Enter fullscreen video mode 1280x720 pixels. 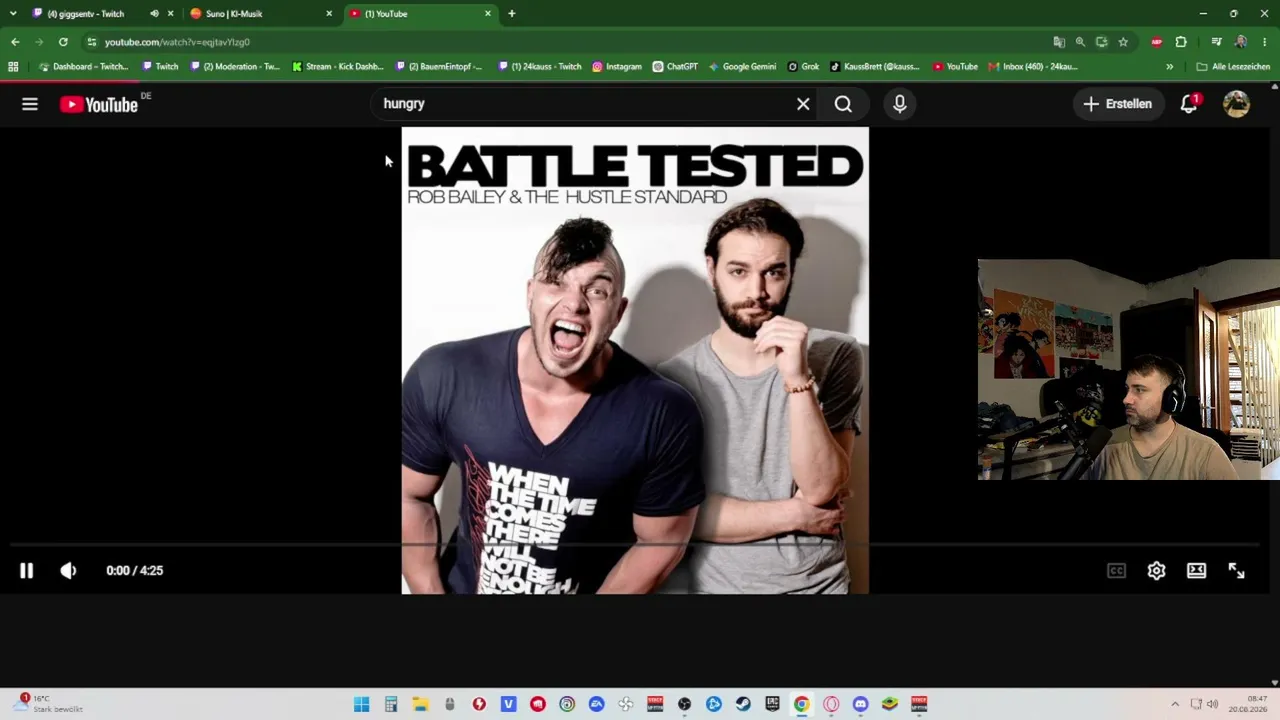pos(1237,570)
